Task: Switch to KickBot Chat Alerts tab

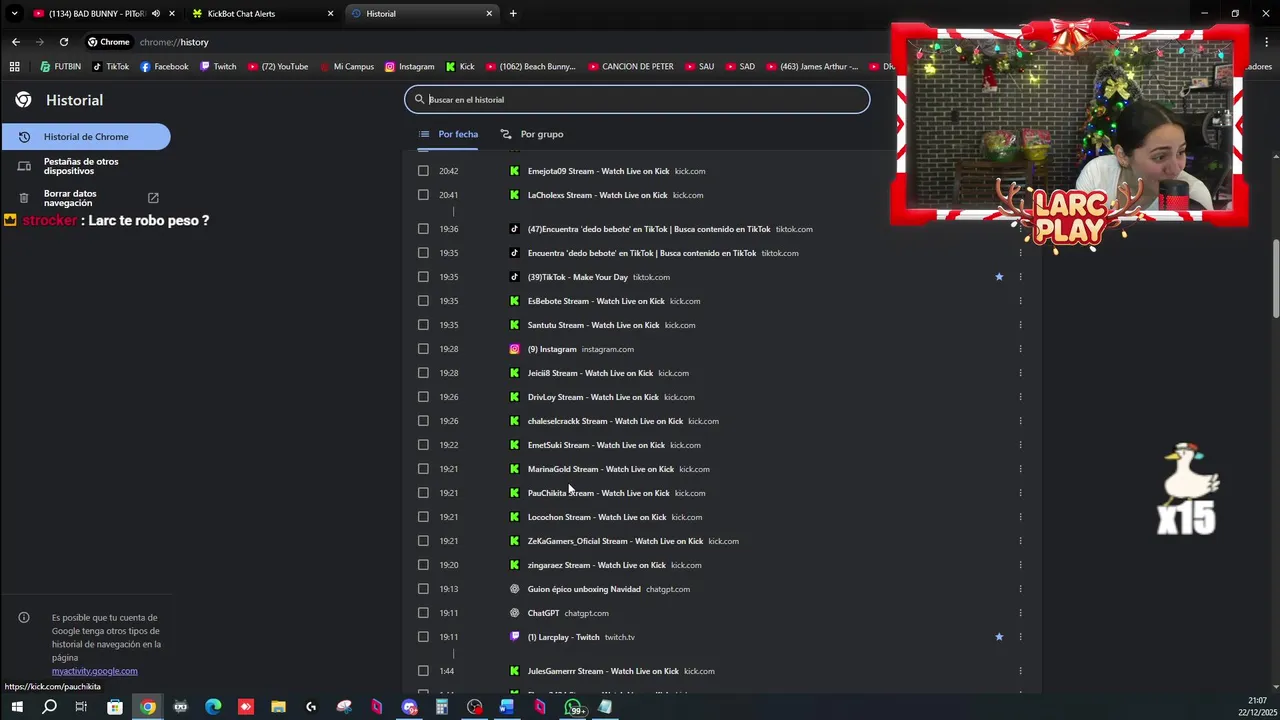Action: coord(262,13)
